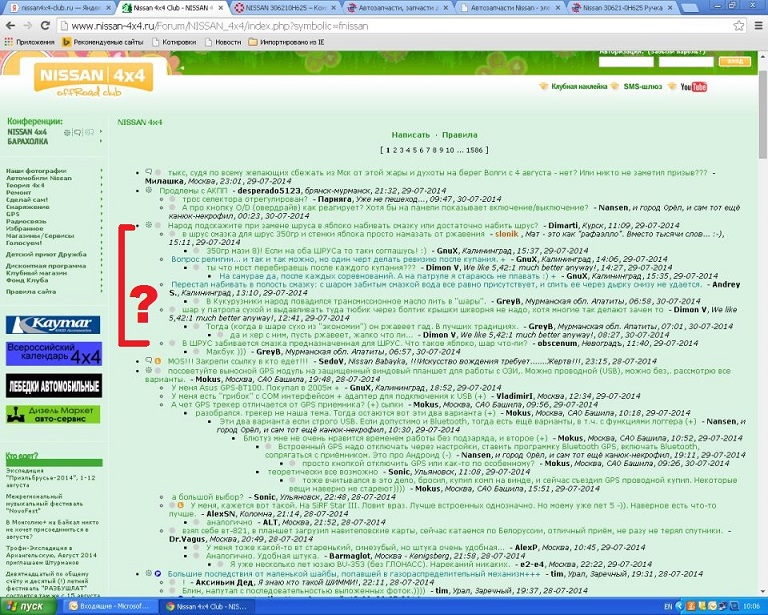Expand the arrow beside Ремонт
Image resolution: width=768 pixels, height=615 pixels.
[x=101, y=192]
